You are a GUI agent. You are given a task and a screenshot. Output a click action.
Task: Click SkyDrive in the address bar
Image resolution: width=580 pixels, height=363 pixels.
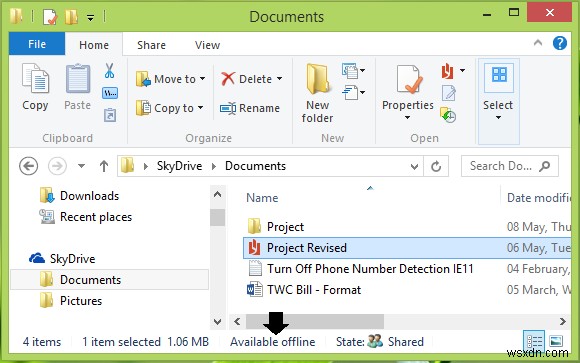(x=179, y=166)
